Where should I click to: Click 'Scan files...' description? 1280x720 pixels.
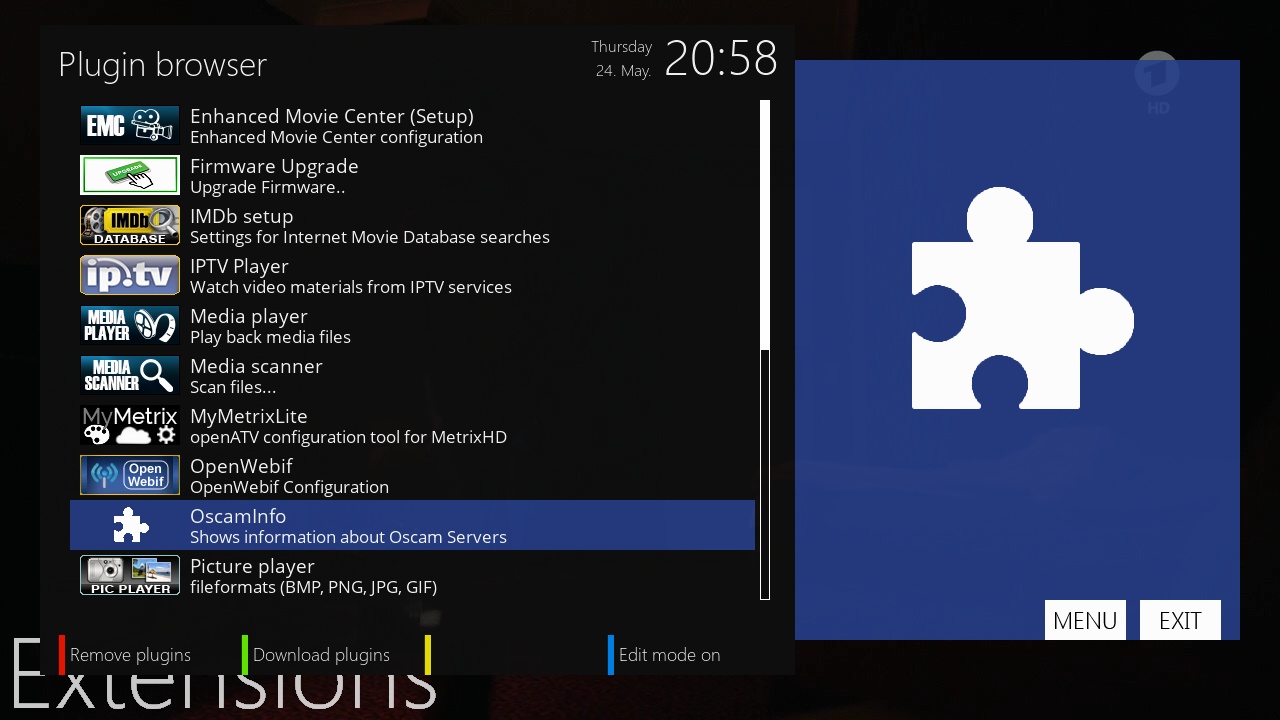[233, 388]
